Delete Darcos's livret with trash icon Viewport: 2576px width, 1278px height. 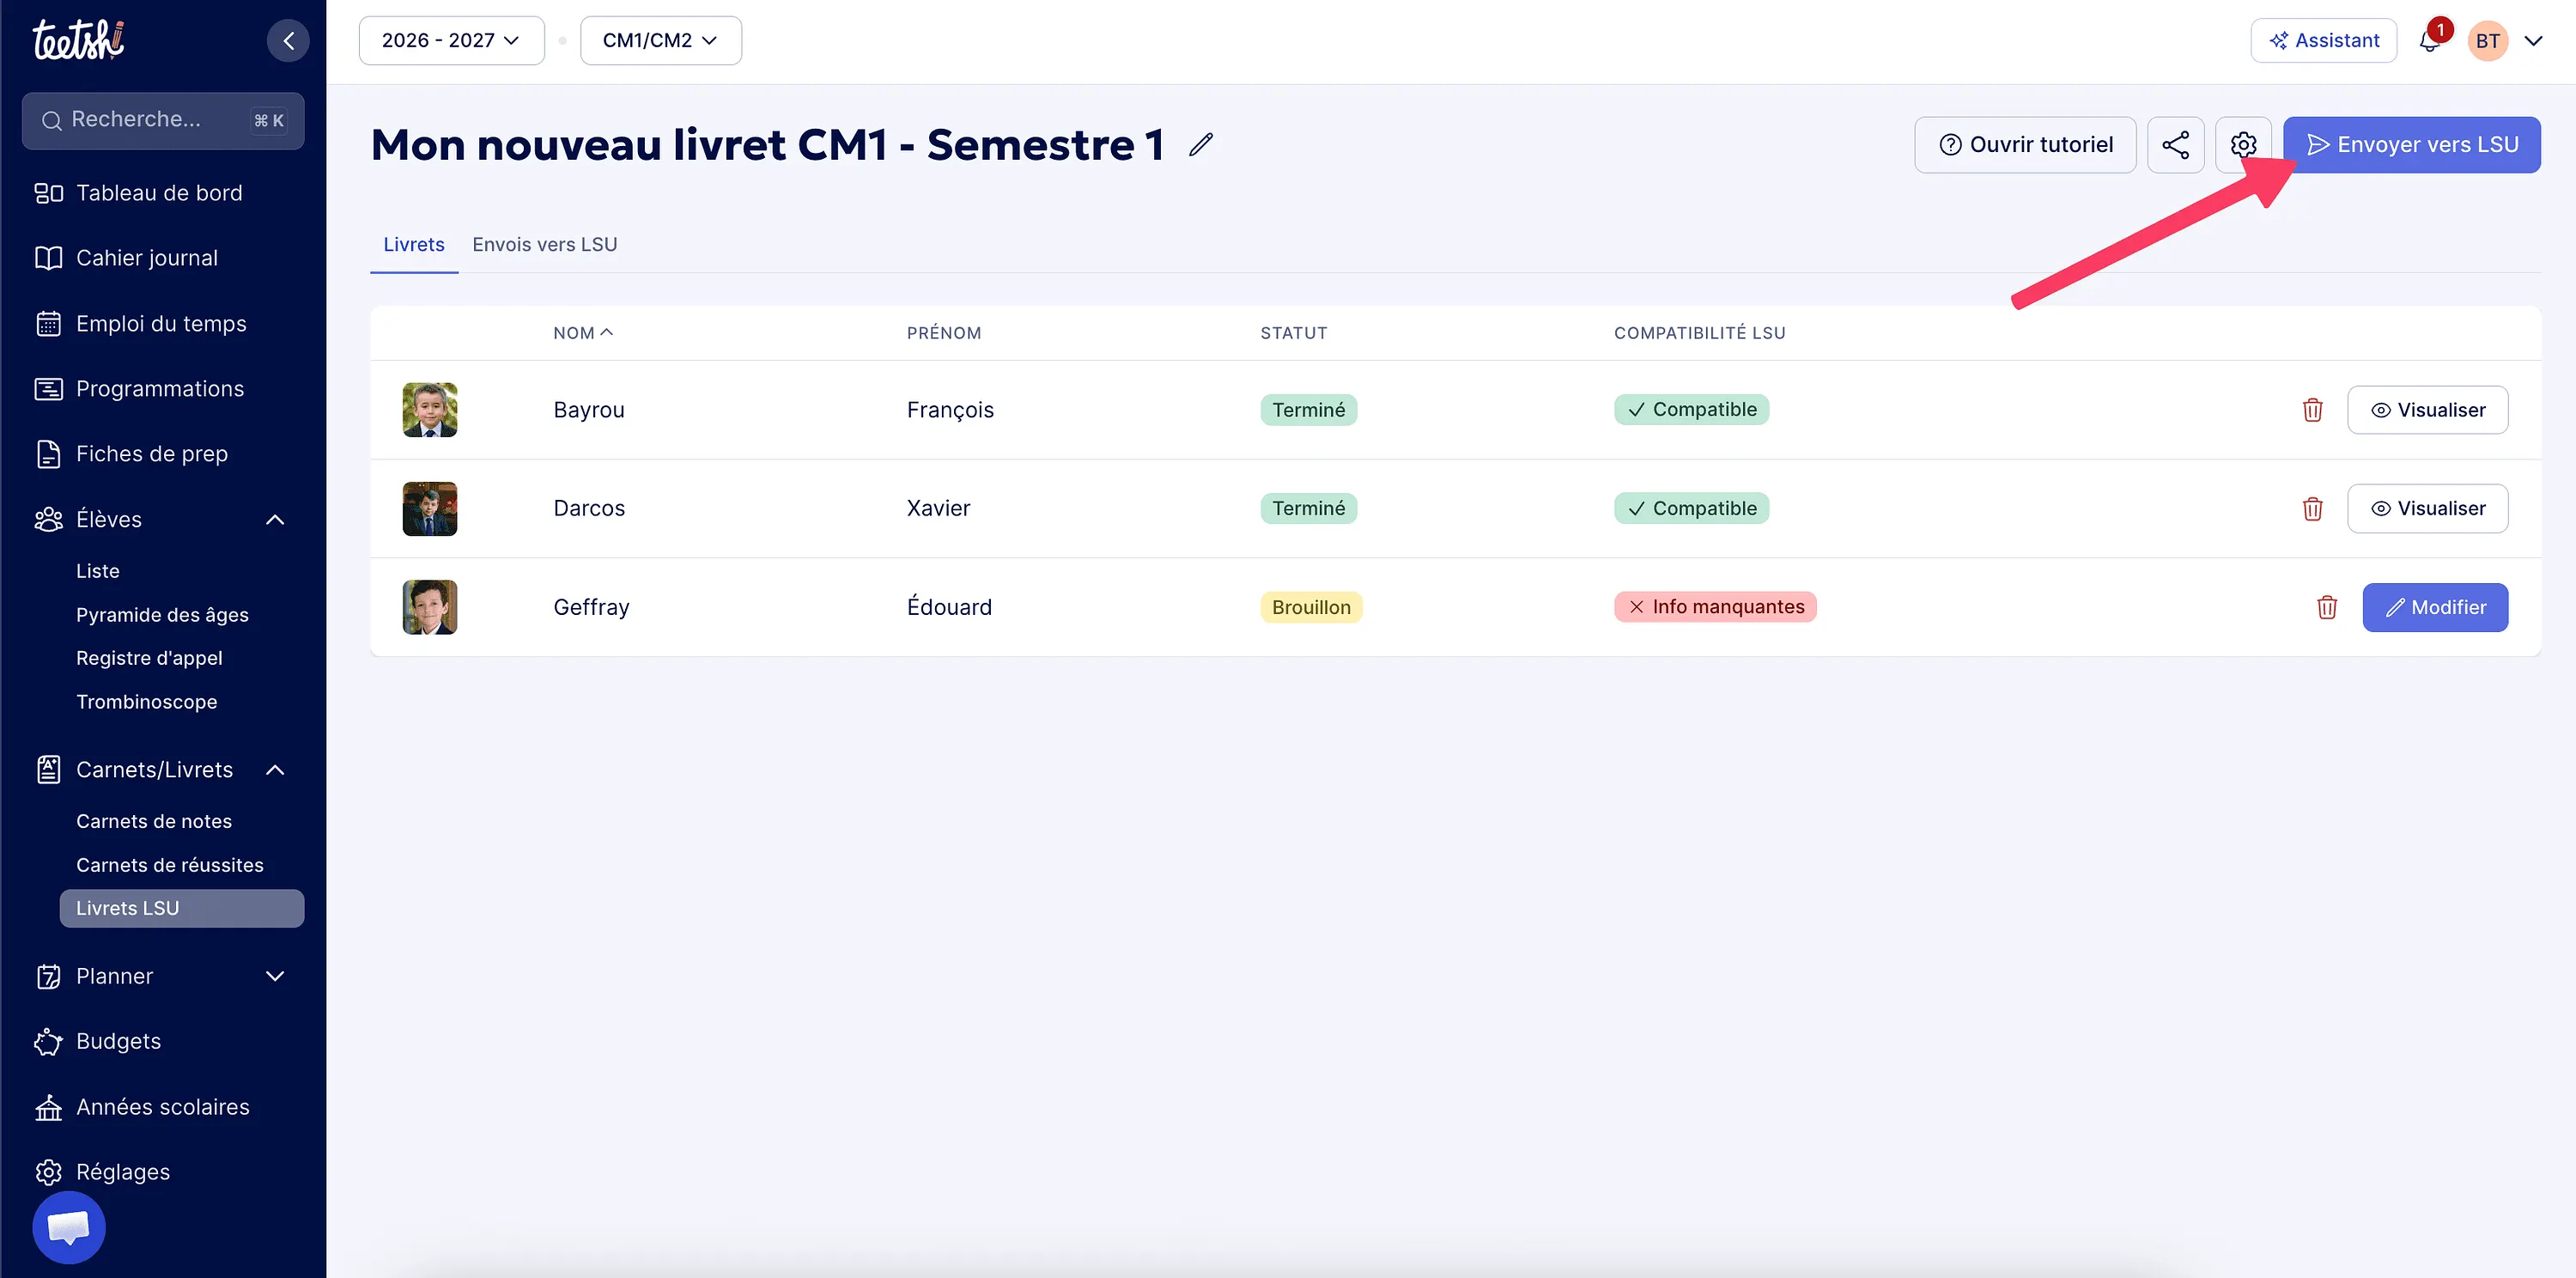(x=2312, y=509)
